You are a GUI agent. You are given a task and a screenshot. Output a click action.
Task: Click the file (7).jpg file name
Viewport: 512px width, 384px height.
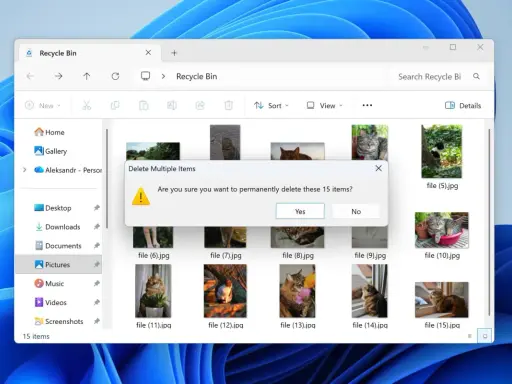226,255
